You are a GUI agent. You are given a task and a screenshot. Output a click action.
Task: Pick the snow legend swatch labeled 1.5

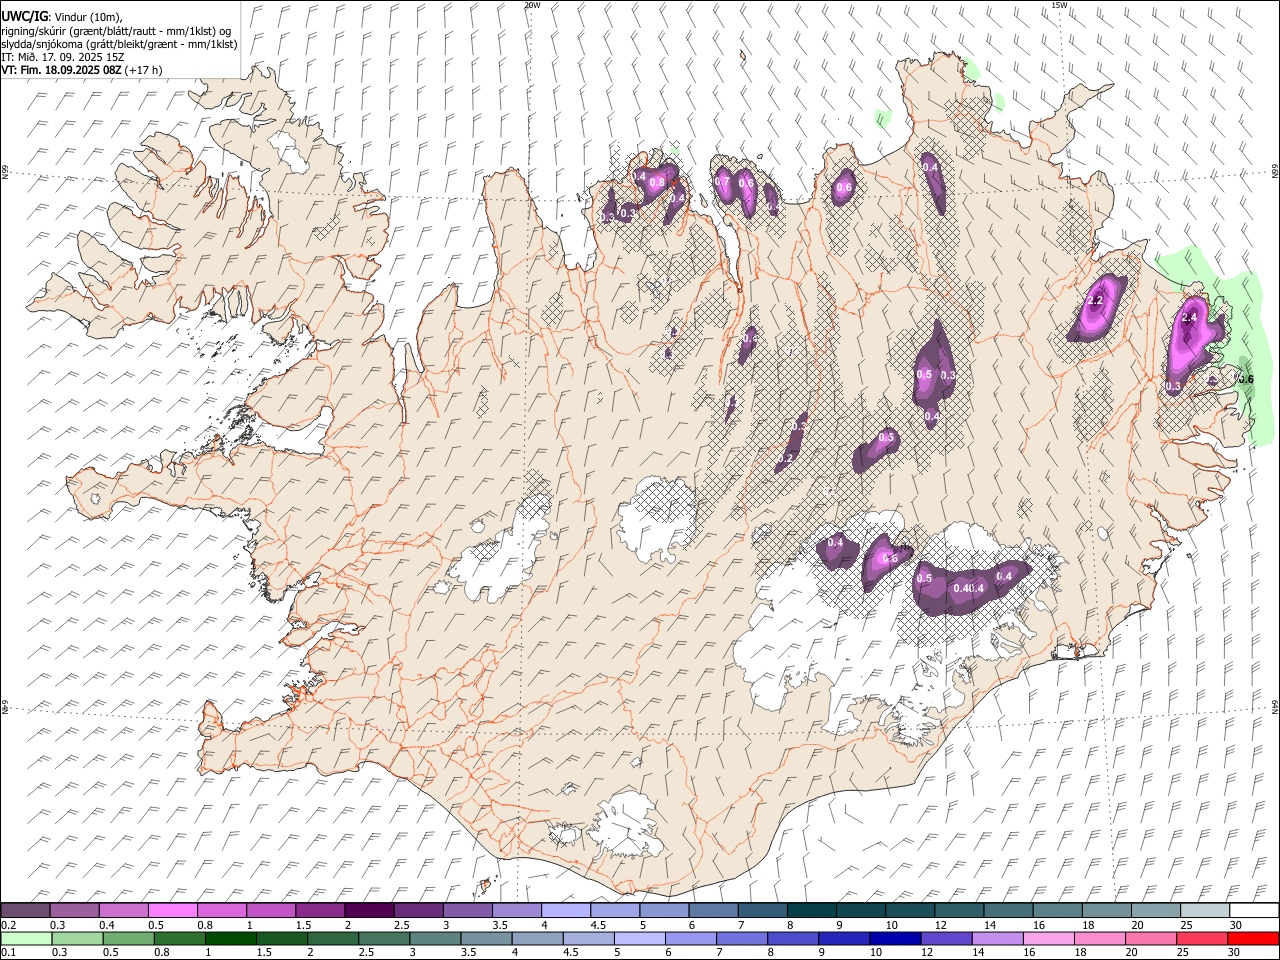[319, 911]
